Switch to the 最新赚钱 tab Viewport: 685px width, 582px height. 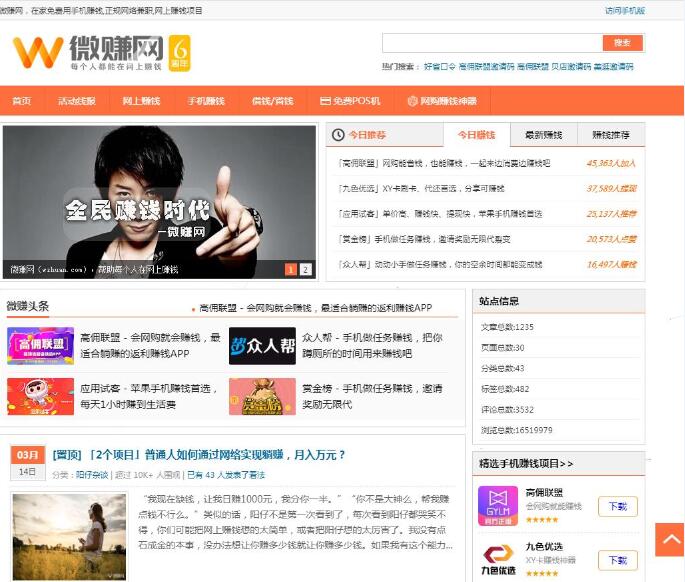pos(543,135)
